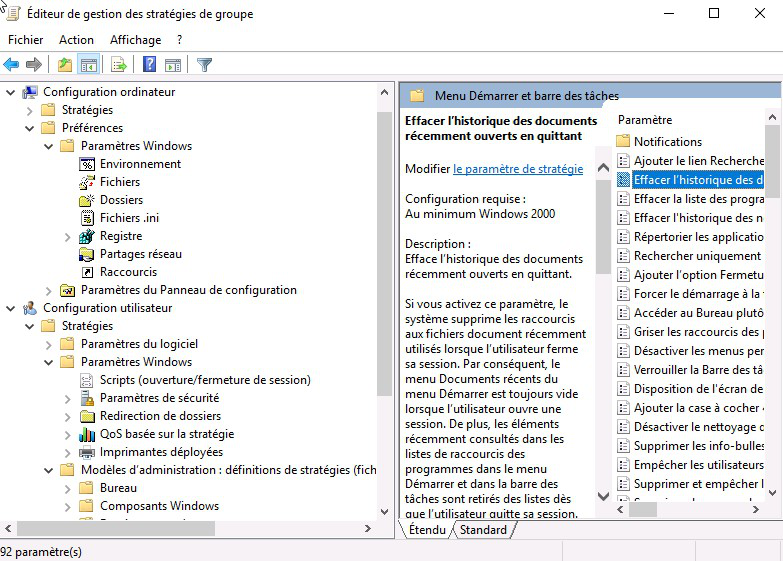Image resolution: width=783 pixels, height=561 pixels.
Task: Open the Action menu
Action: (x=76, y=40)
